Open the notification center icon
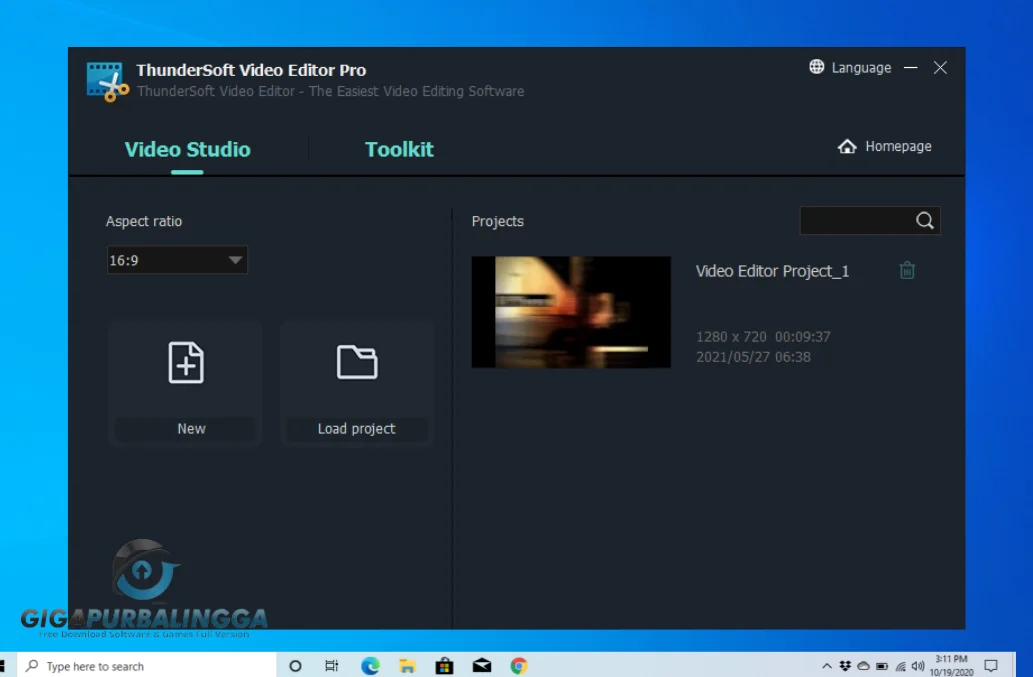Viewport: 1033px width, 677px height. 991,666
